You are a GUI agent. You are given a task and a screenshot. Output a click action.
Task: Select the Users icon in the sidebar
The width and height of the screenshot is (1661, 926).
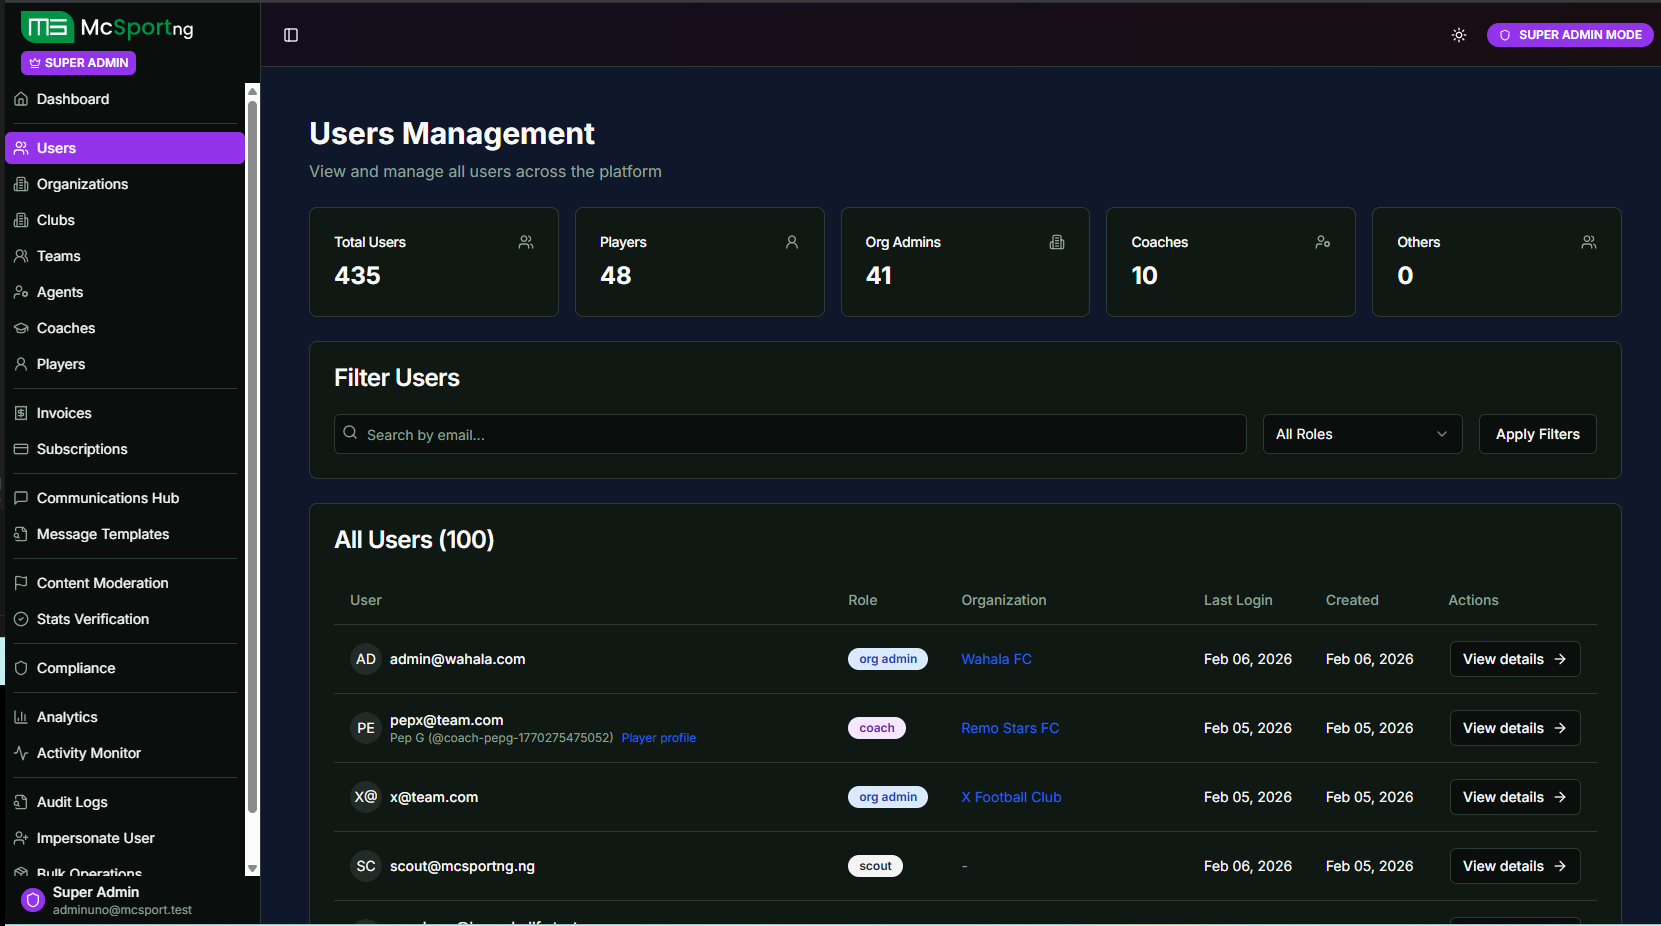tap(21, 147)
